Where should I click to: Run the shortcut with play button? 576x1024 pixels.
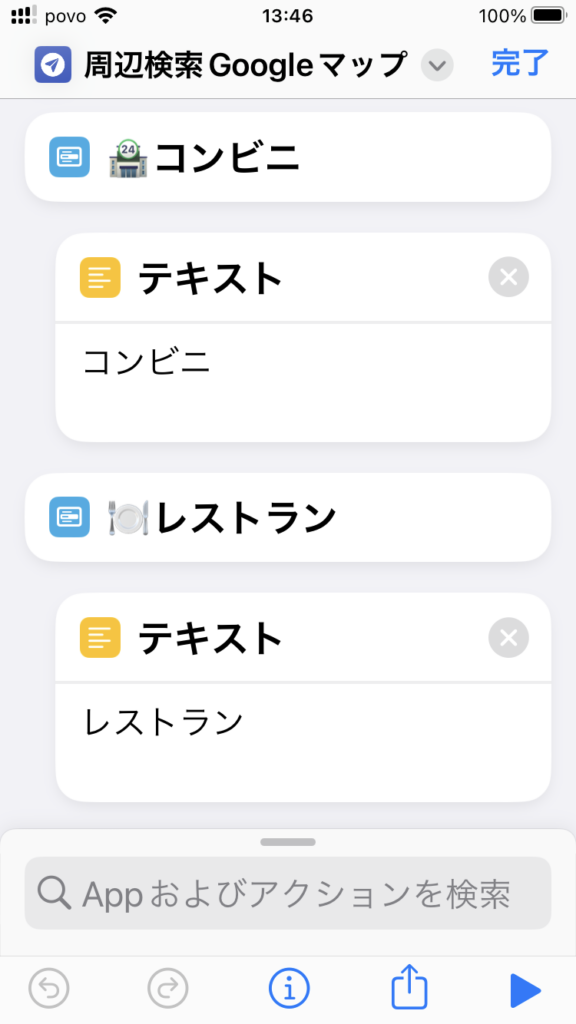[525, 990]
